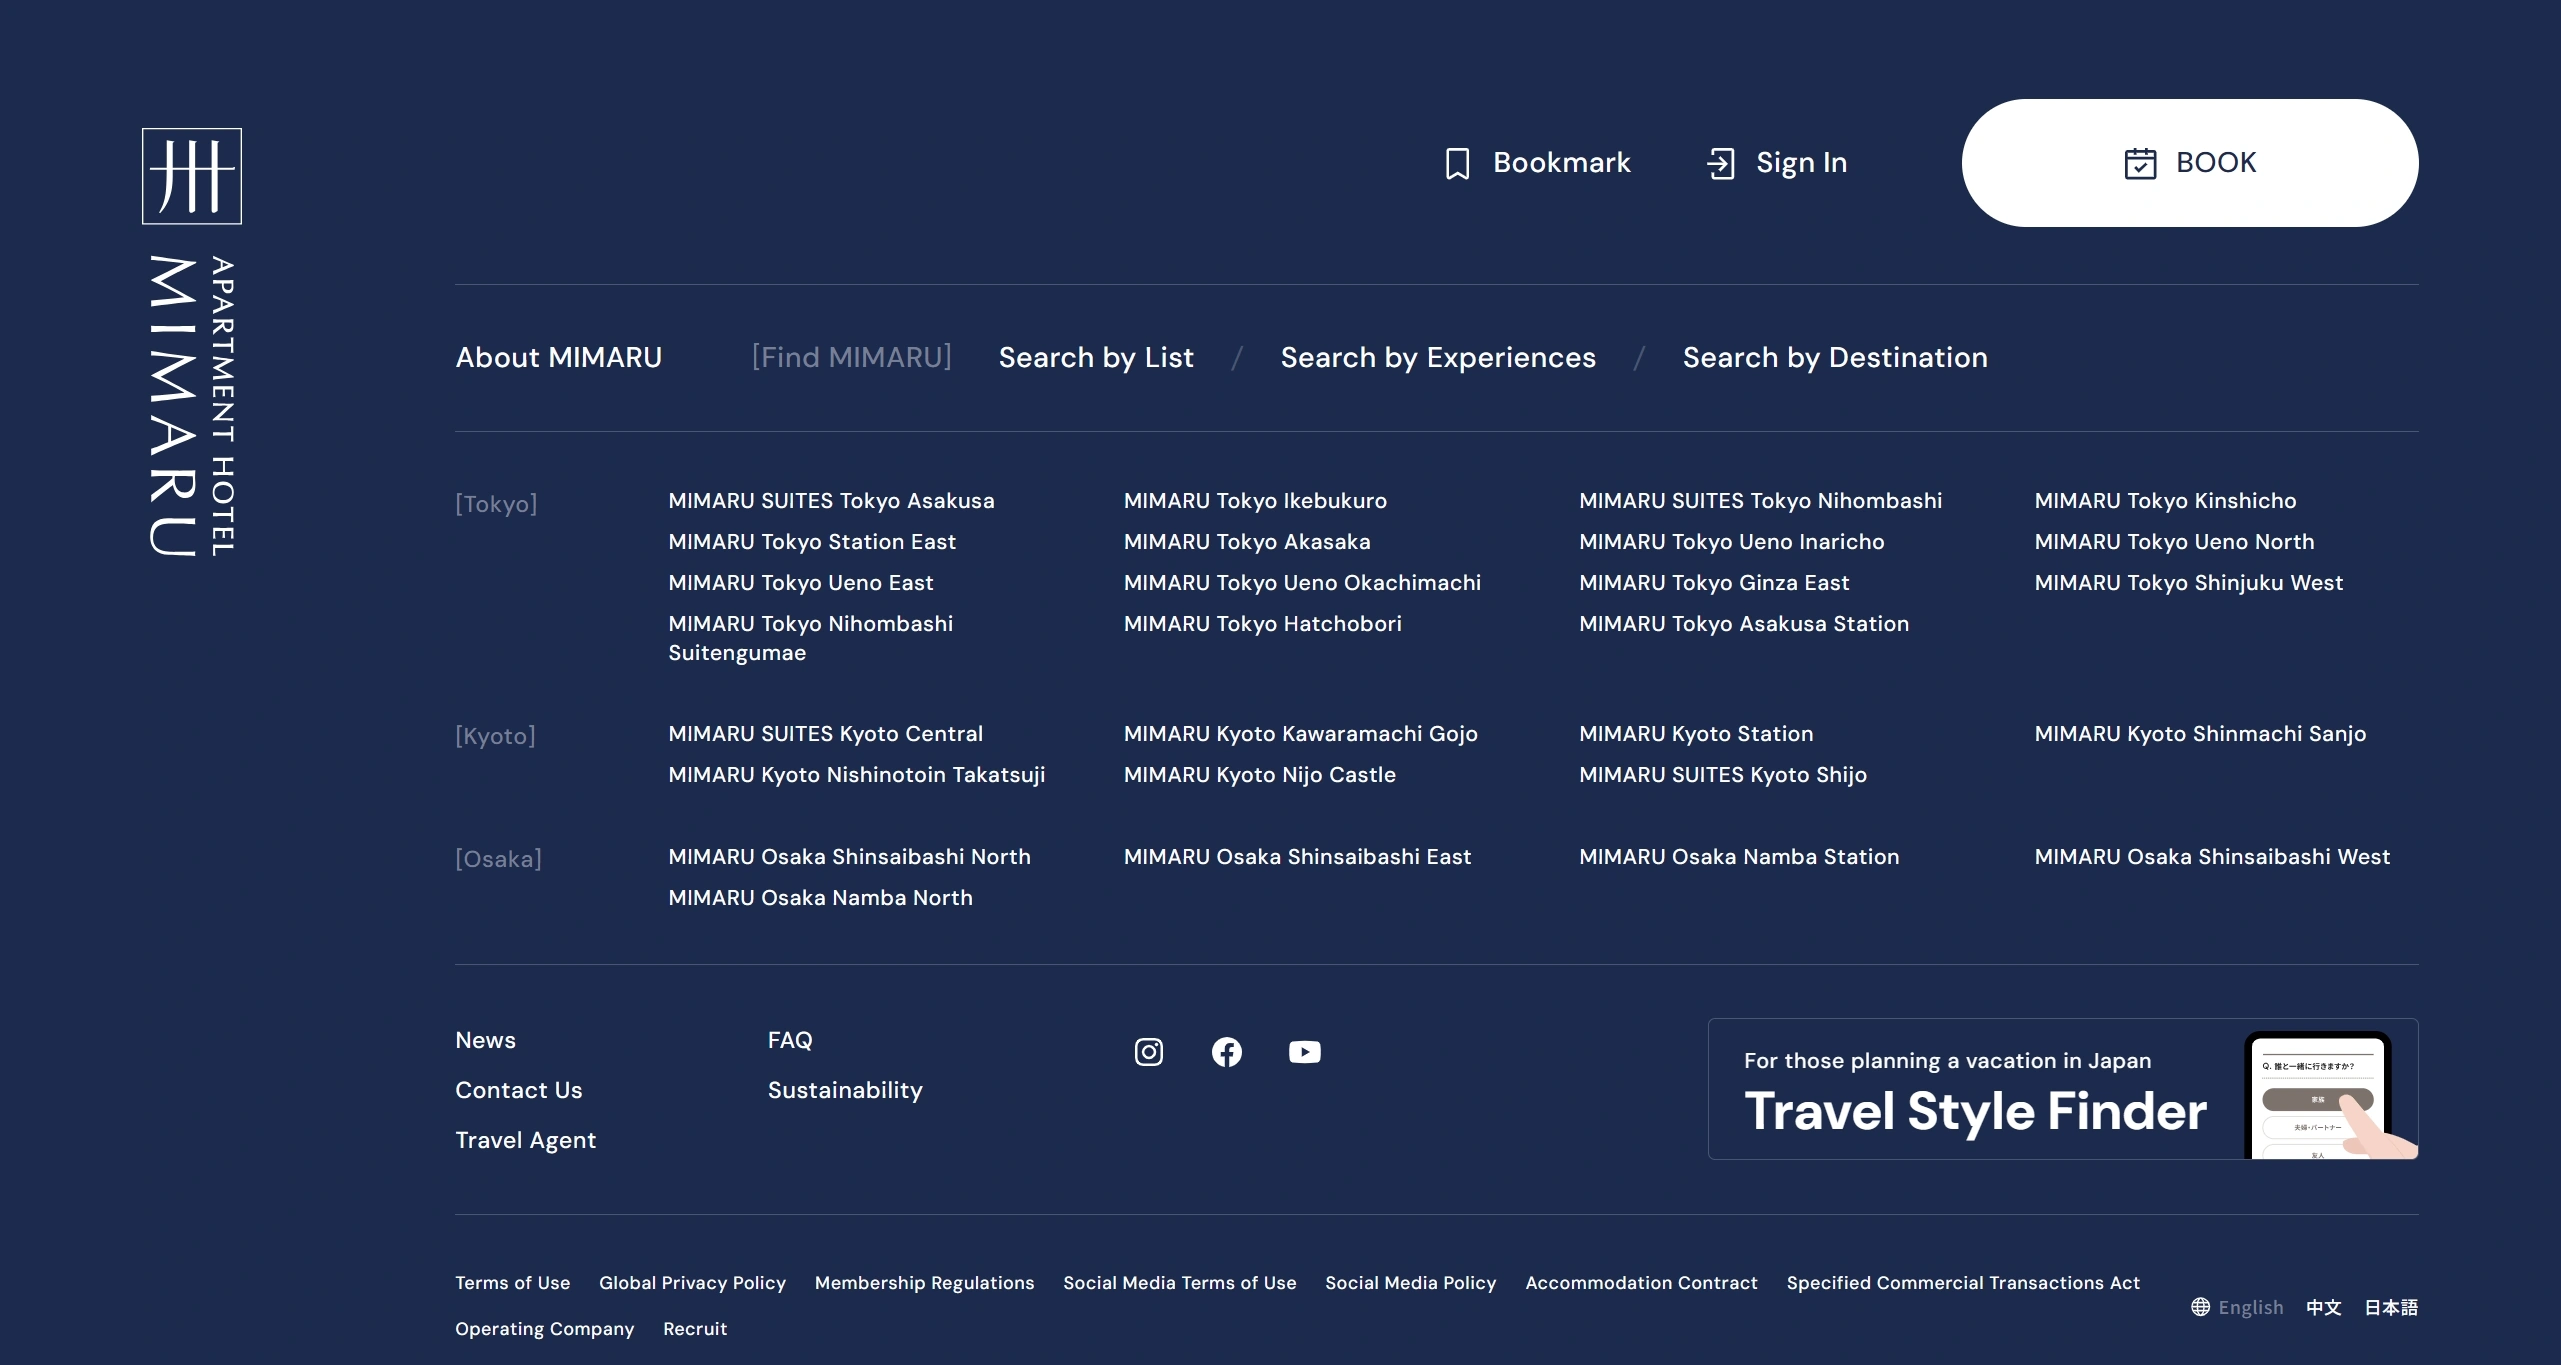This screenshot has height=1365, width=2561.
Task: Switch language to 中文
Action: pyautogui.click(x=2323, y=1307)
